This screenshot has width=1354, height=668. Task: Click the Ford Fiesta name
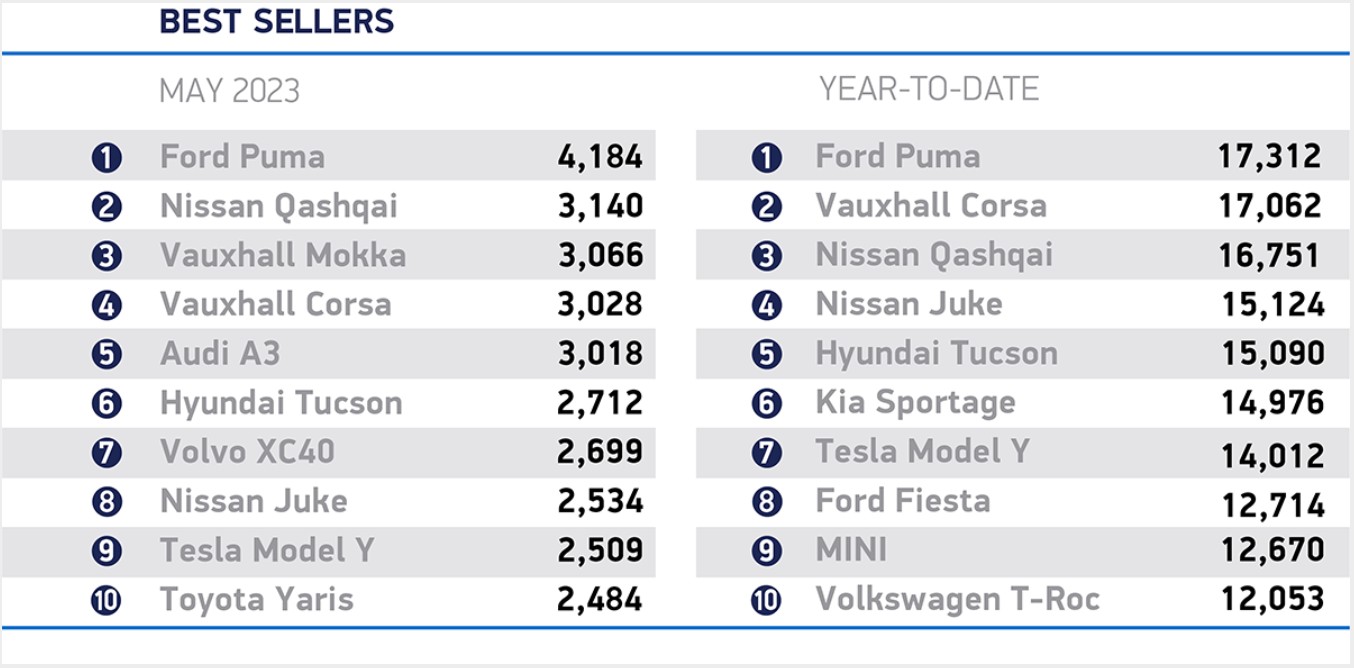point(903,501)
